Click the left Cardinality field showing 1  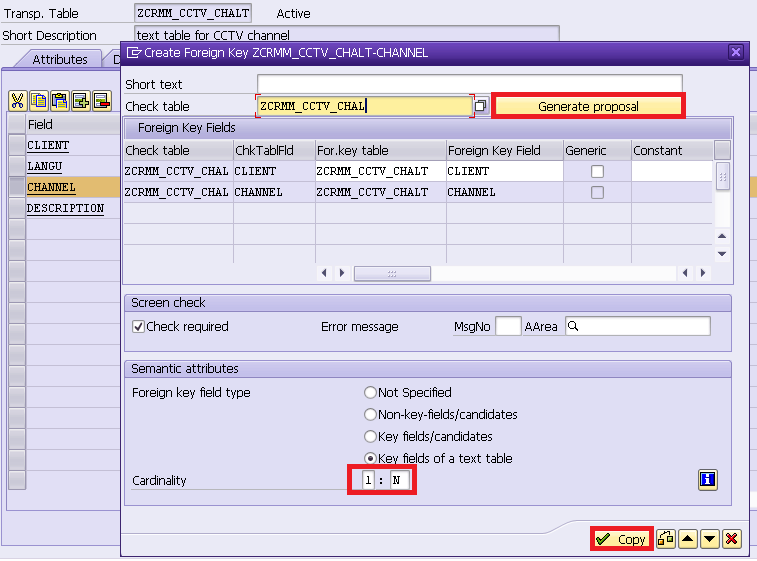[x=368, y=480]
